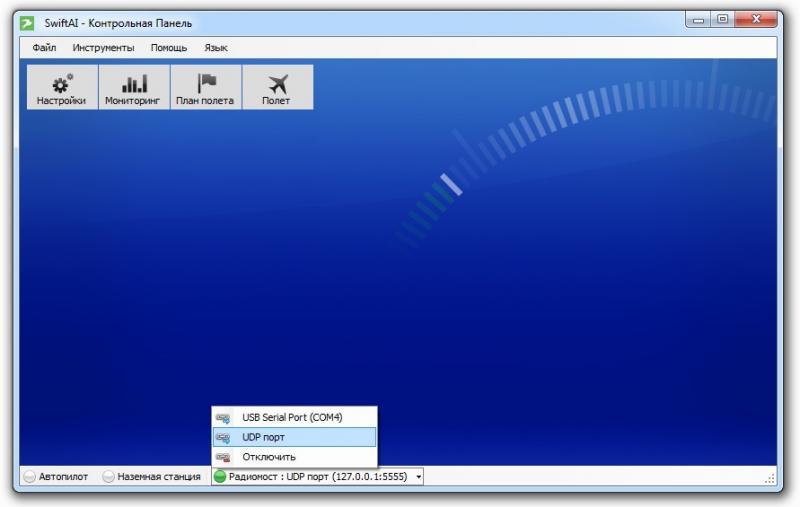Open the Инструменты menu
This screenshot has height=507, width=800.
click(103, 47)
